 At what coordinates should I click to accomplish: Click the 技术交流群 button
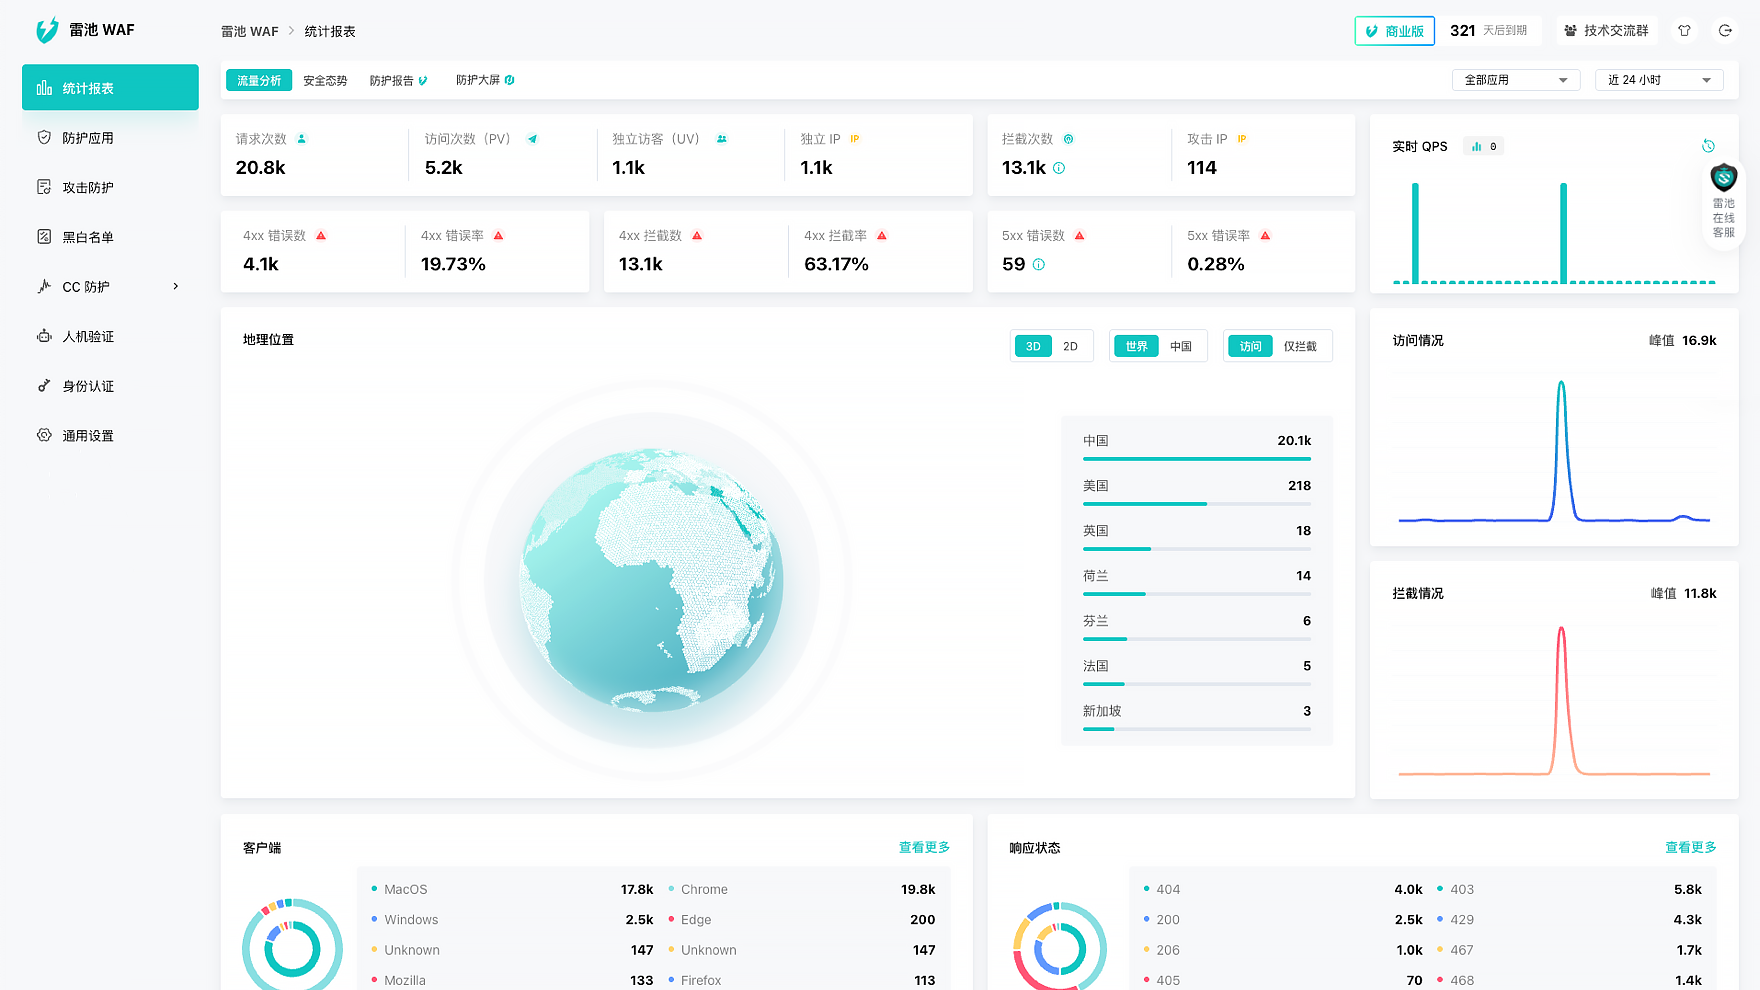click(1607, 31)
